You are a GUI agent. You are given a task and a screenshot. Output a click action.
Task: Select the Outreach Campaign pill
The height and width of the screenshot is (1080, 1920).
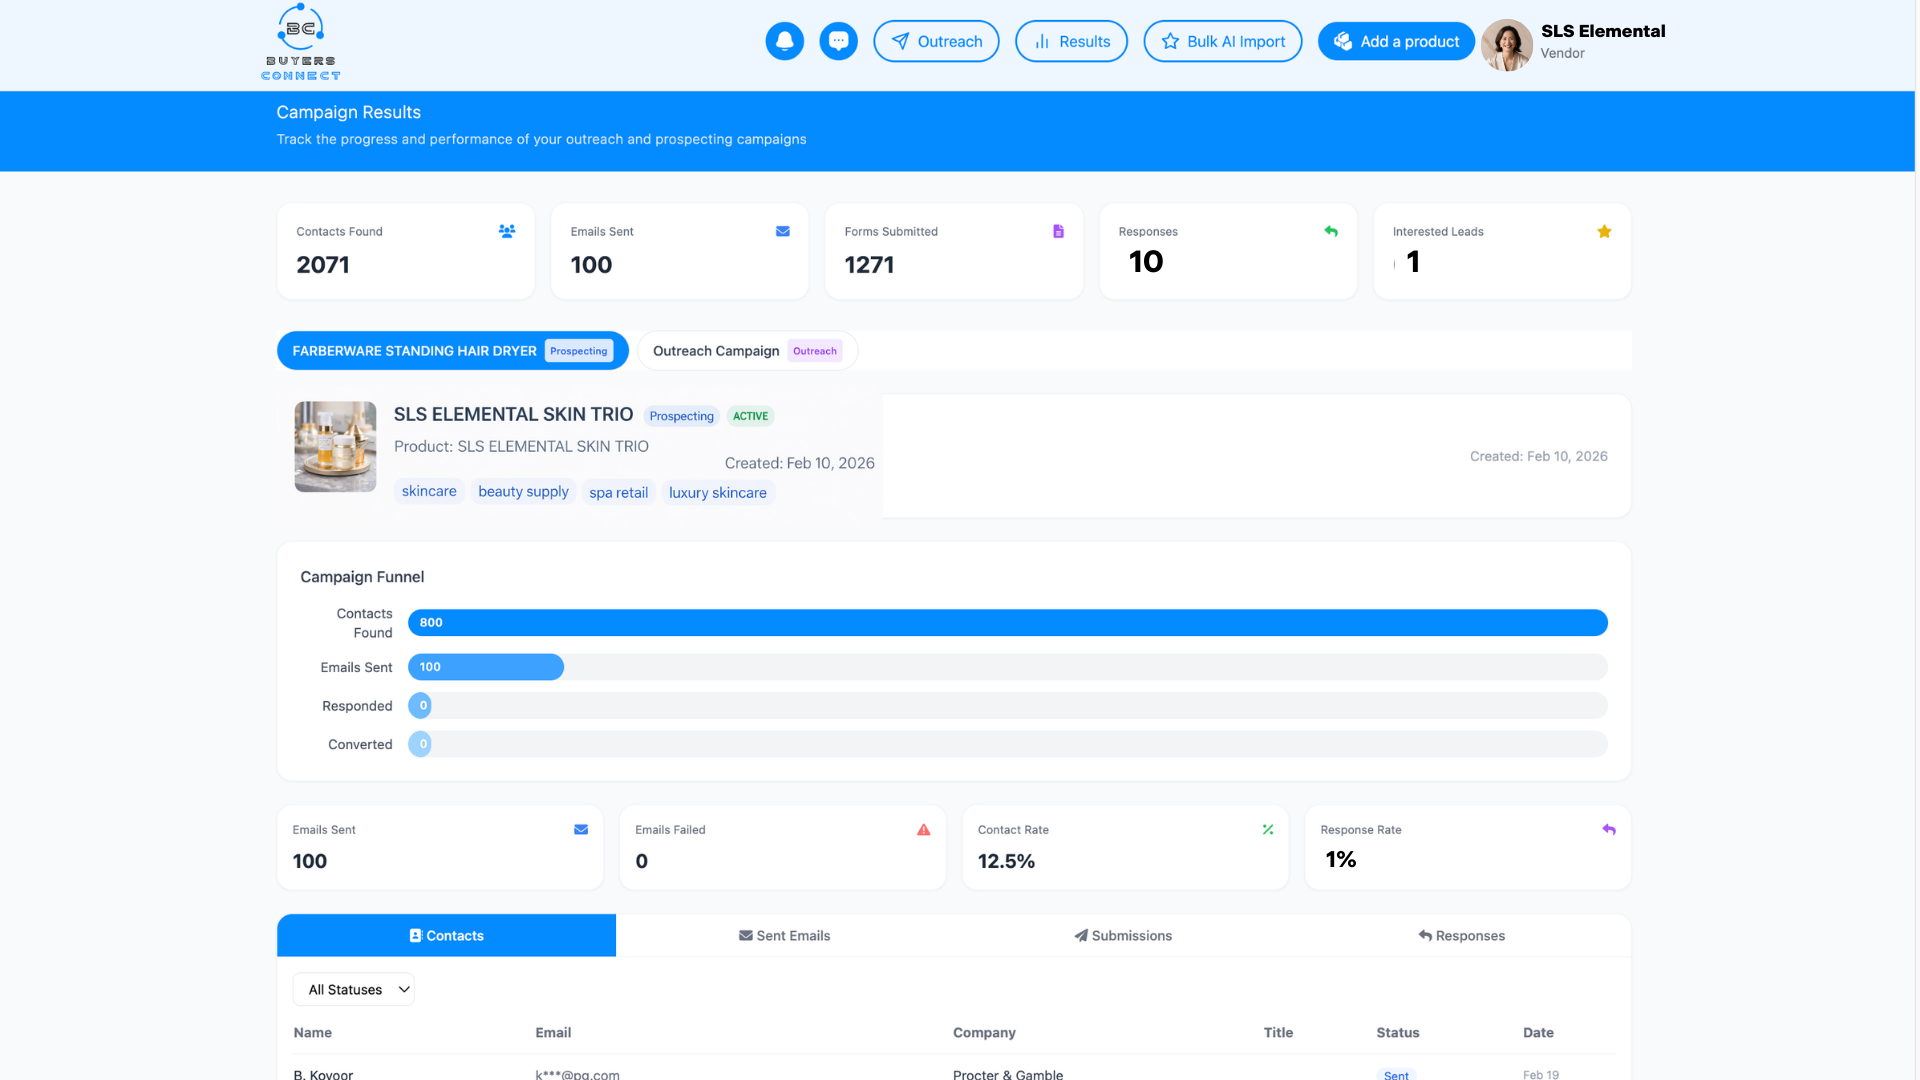point(746,351)
